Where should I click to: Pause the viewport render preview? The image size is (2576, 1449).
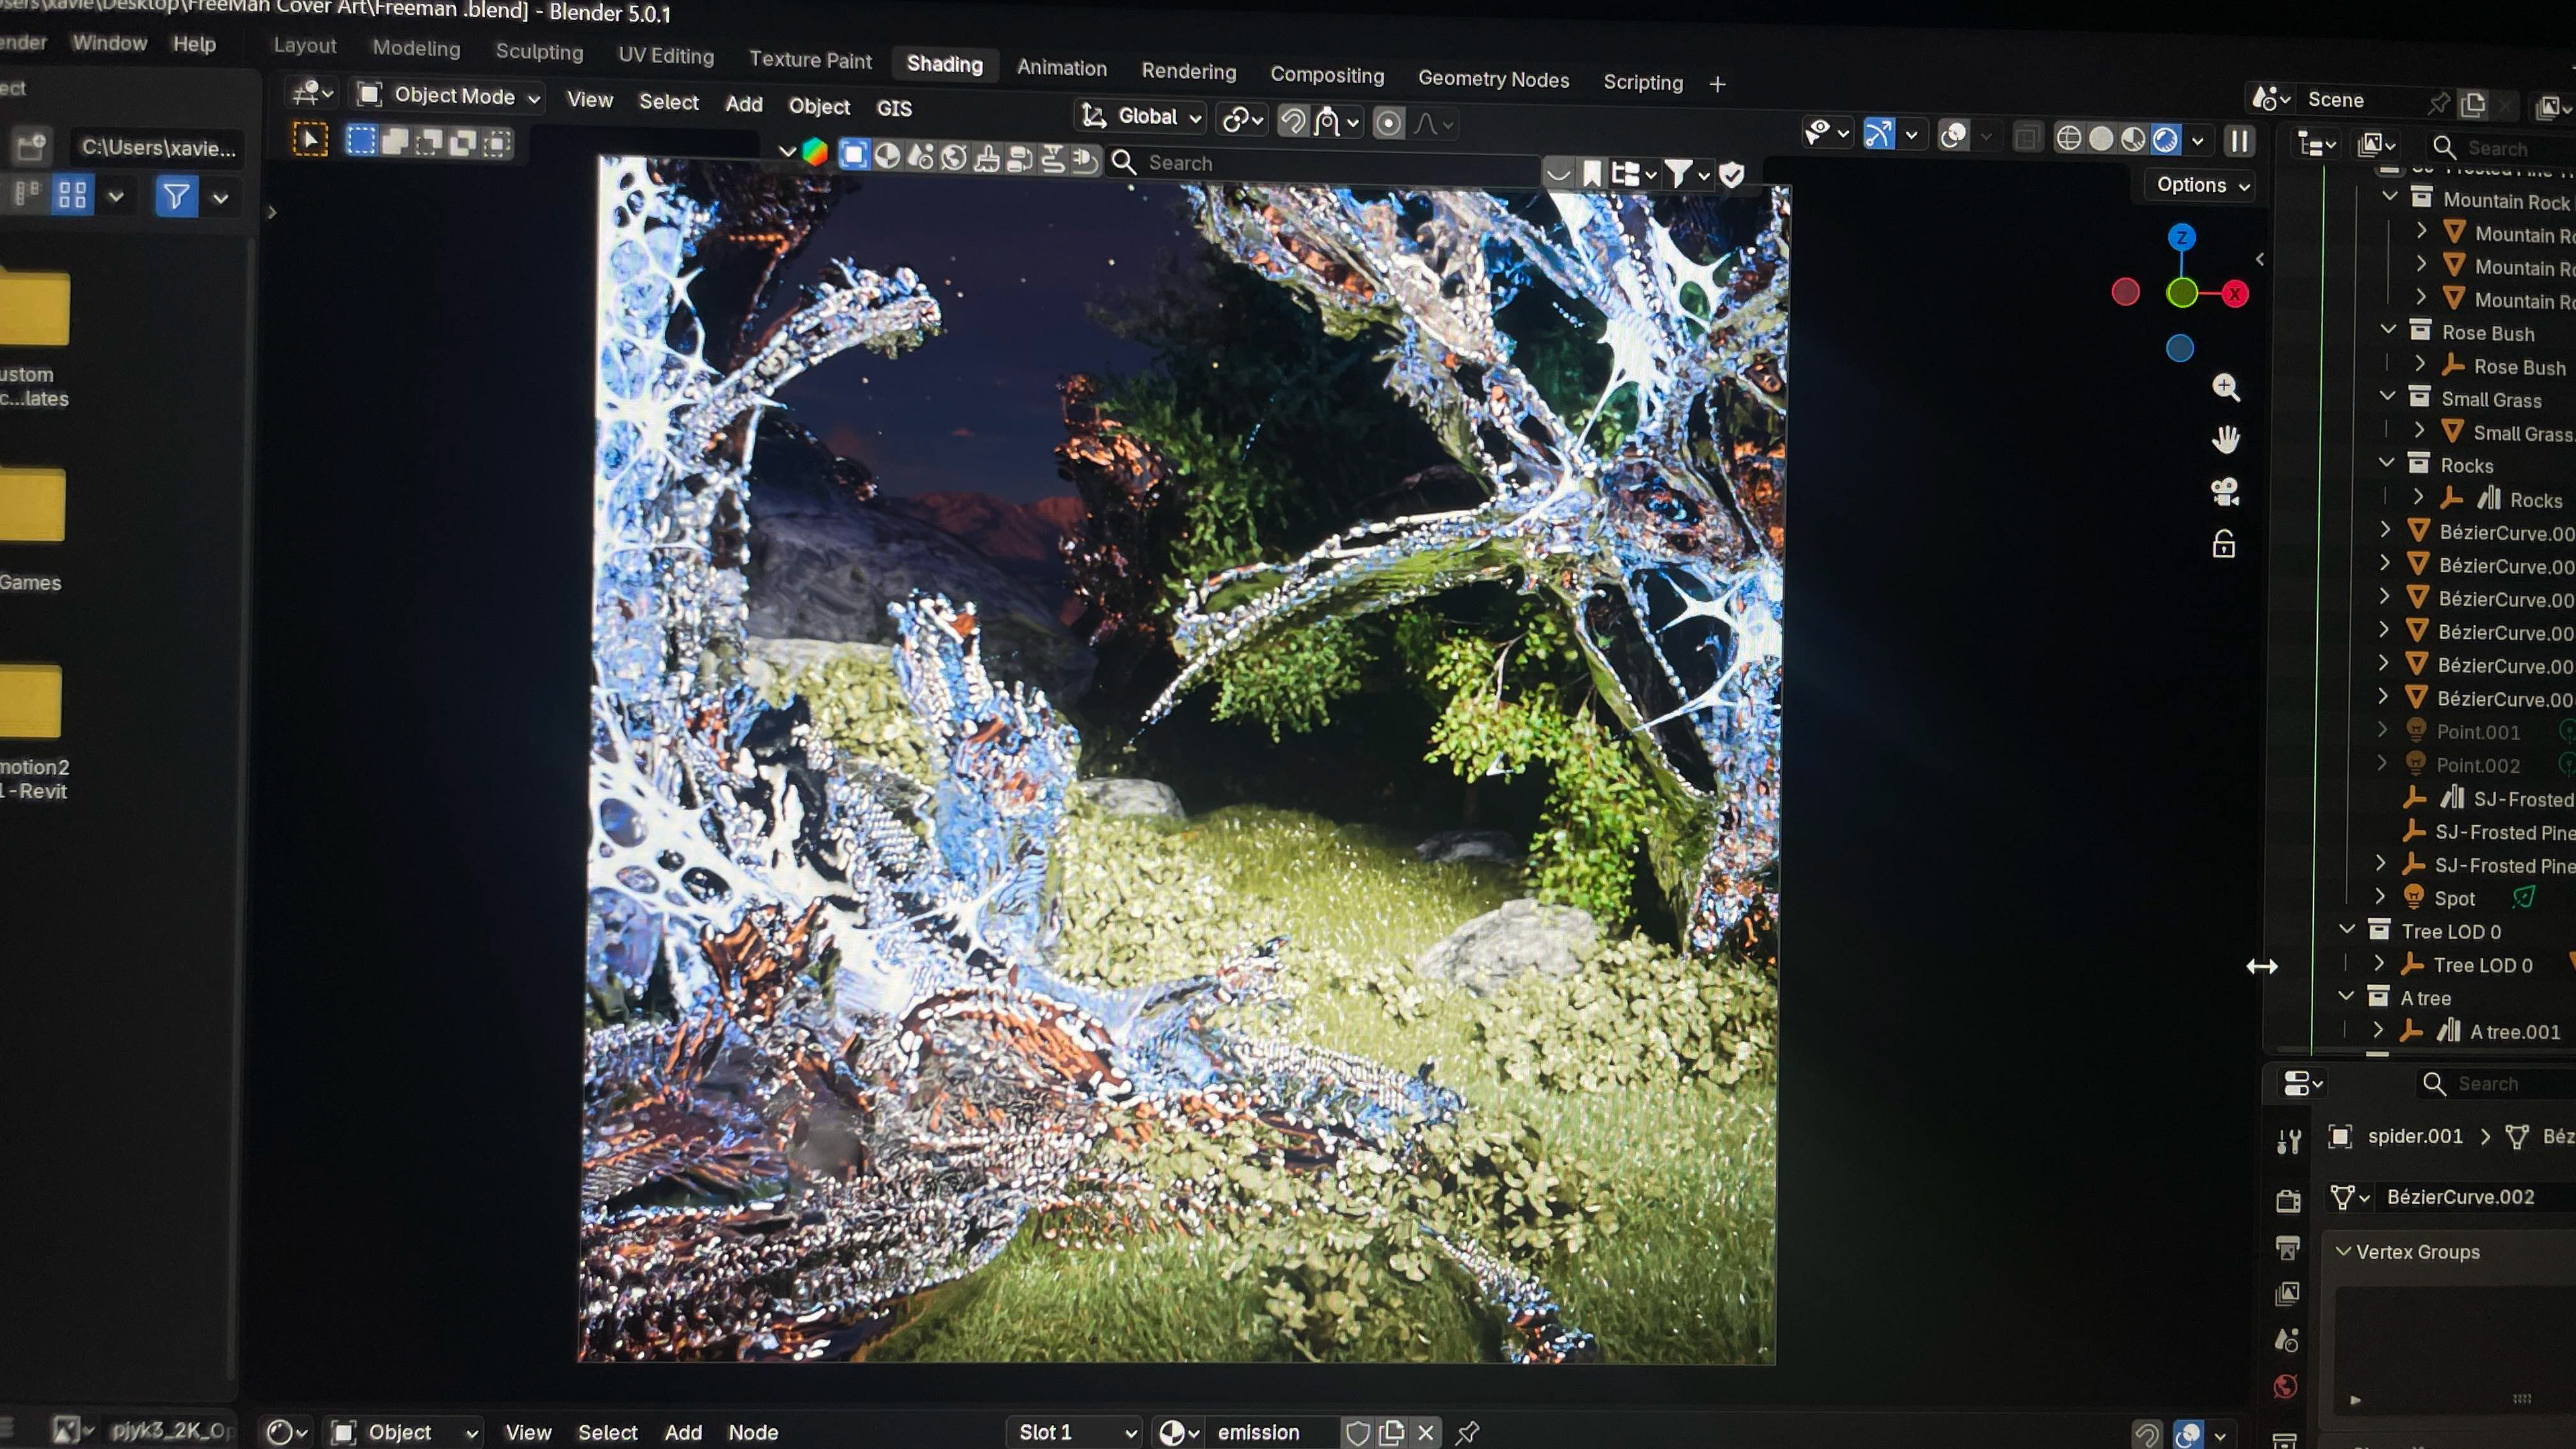2240,141
